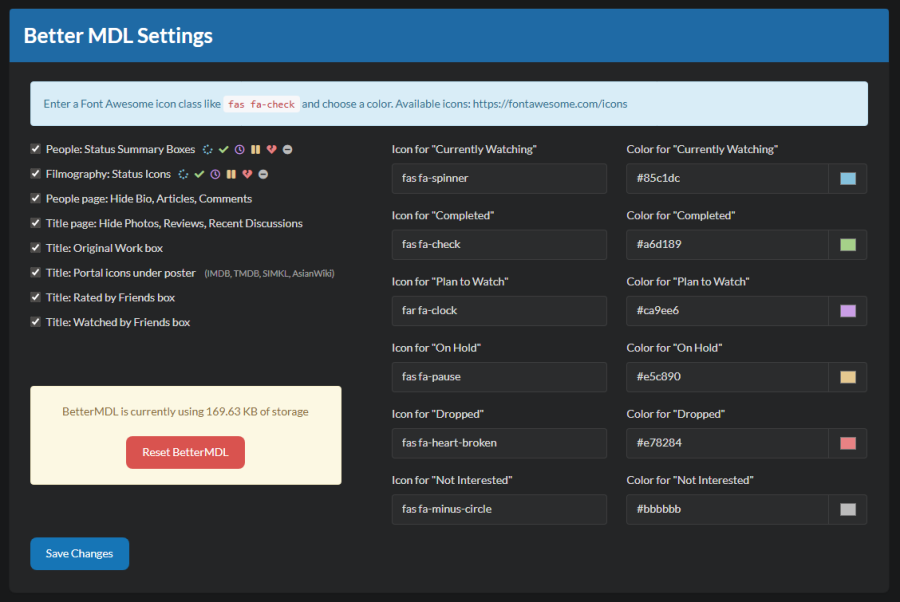Click green check icon in Filmography Status Icons row
Screen dimensions: 900x602
(x=199, y=174)
